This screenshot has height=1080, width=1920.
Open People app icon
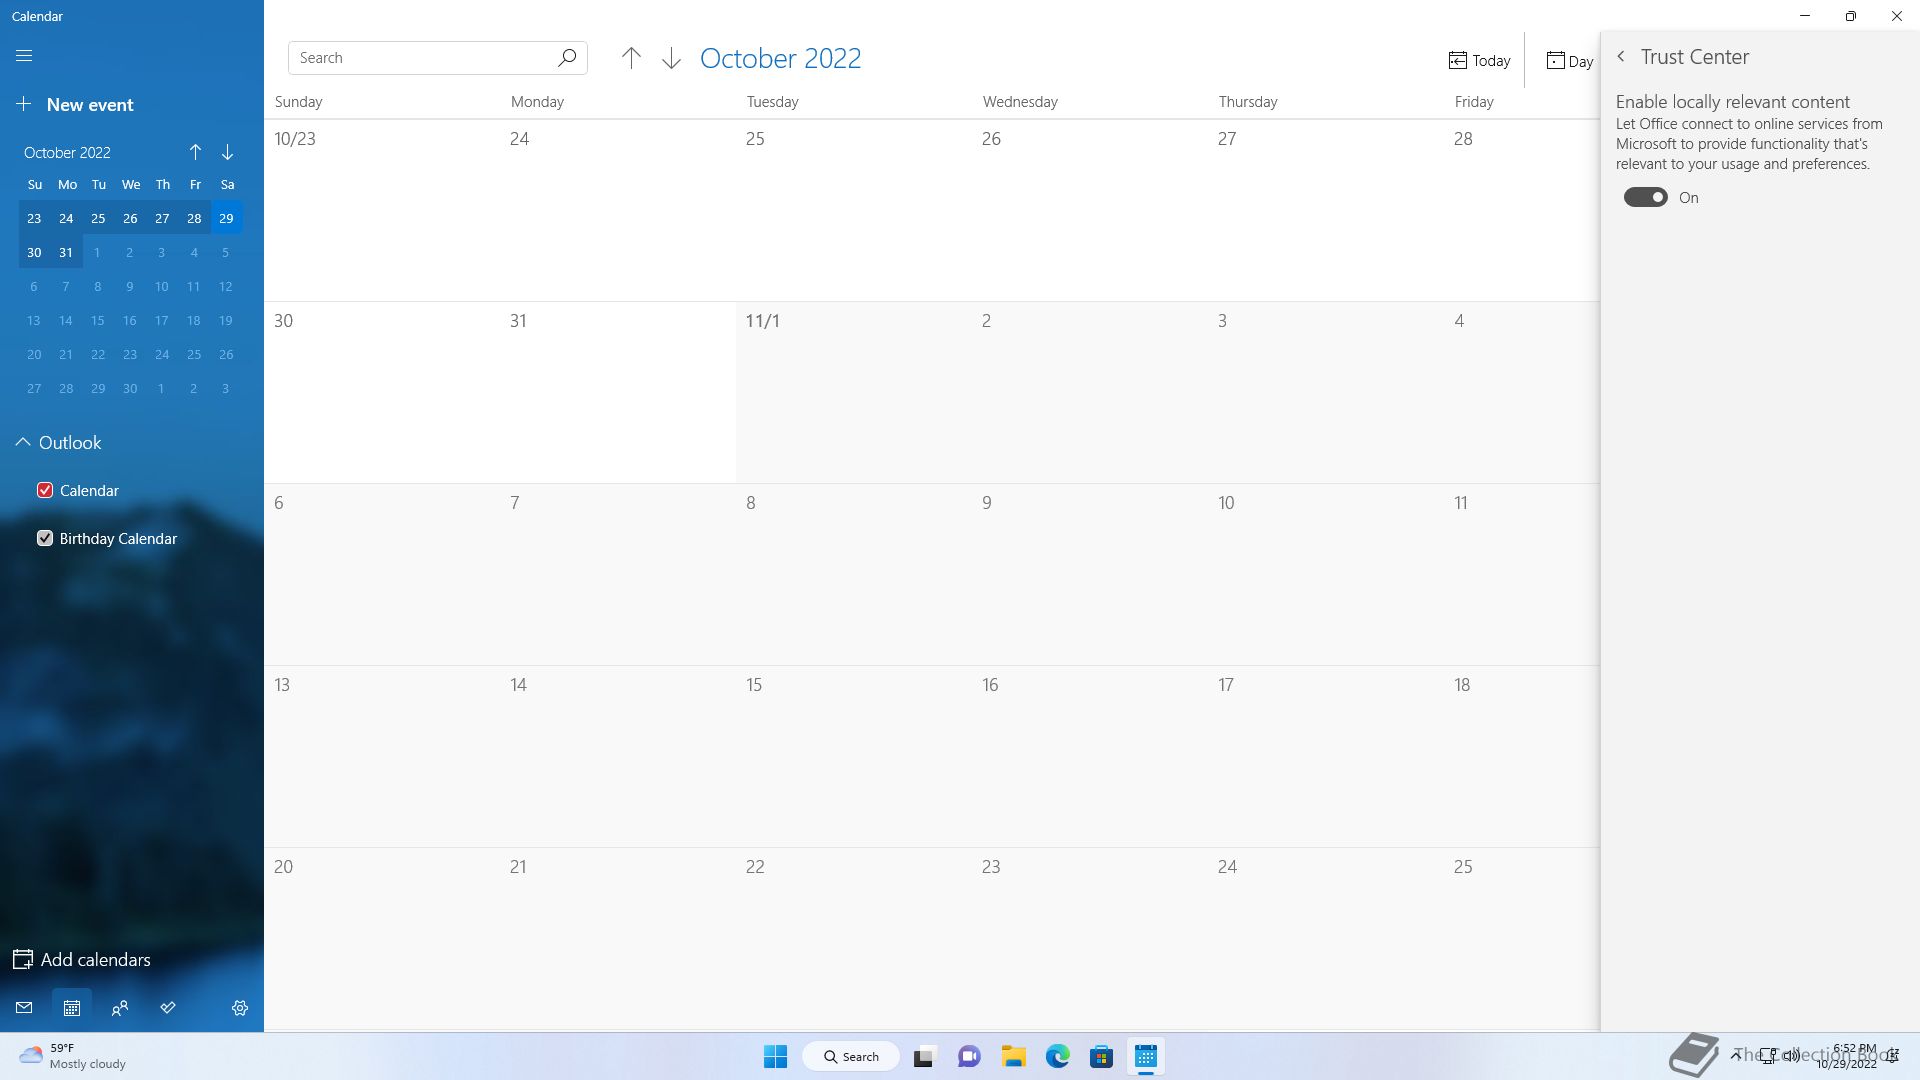point(120,1008)
